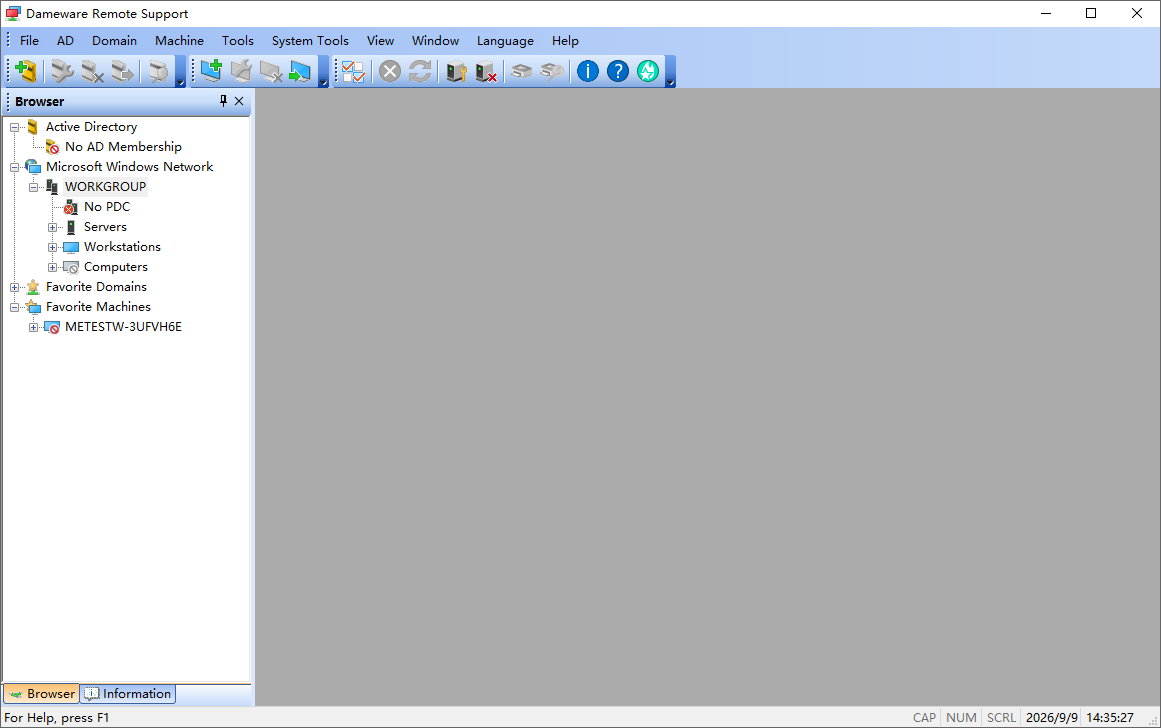This screenshot has height=728, width=1161.
Task: Expand the Workstations tree node
Action: tap(53, 247)
